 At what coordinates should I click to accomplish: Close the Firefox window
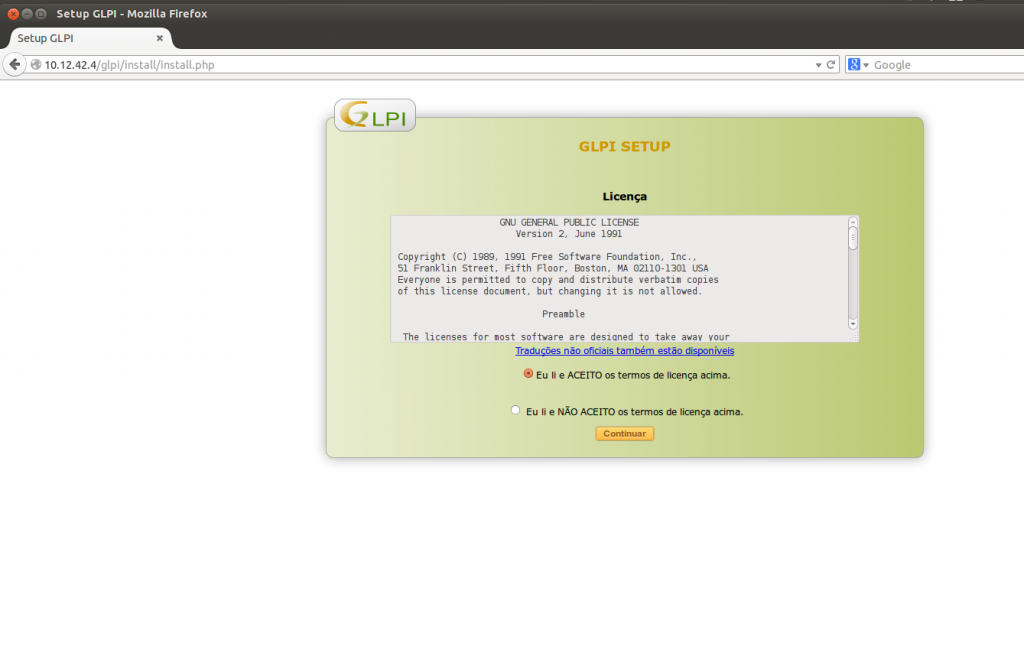tap(13, 14)
